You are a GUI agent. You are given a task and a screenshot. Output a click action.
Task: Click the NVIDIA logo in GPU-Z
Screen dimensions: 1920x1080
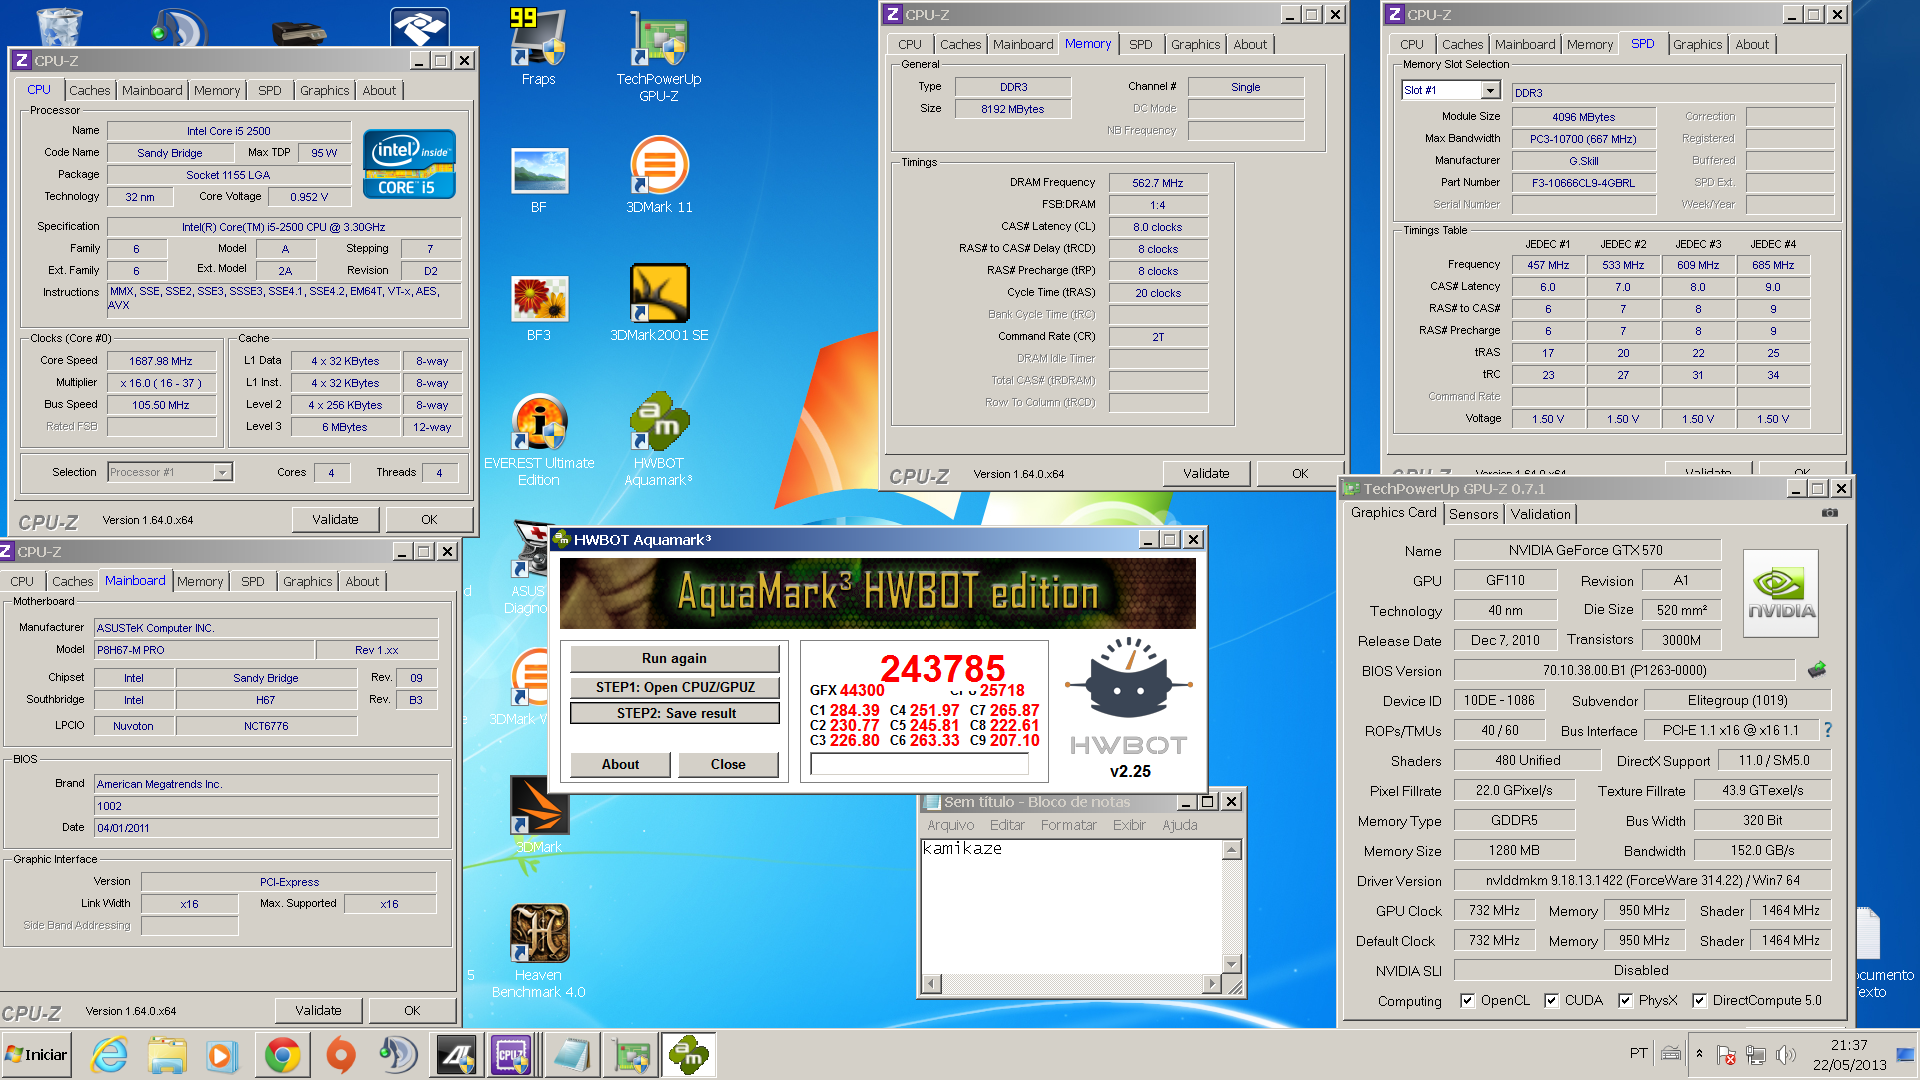(1781, 593)
